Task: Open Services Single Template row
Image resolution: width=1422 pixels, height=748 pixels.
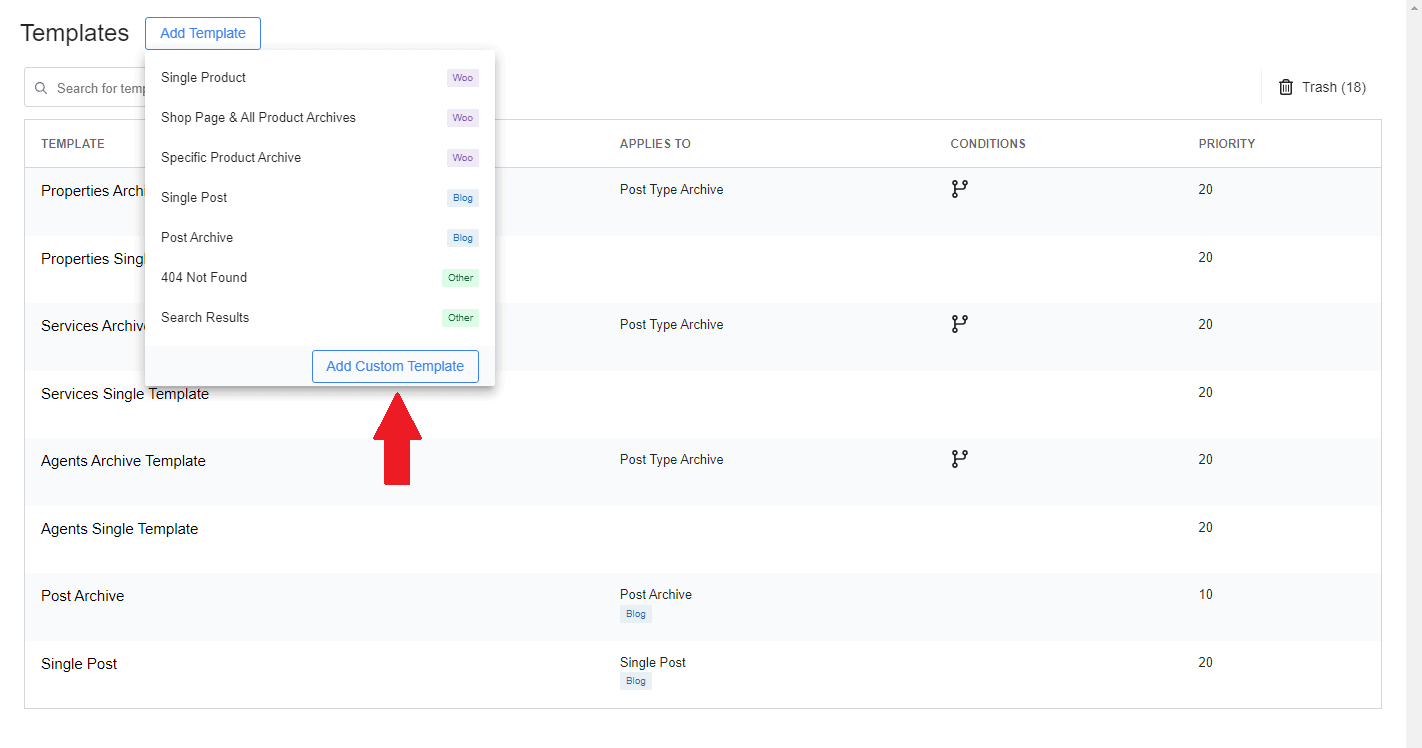Action: click(125, 394)
